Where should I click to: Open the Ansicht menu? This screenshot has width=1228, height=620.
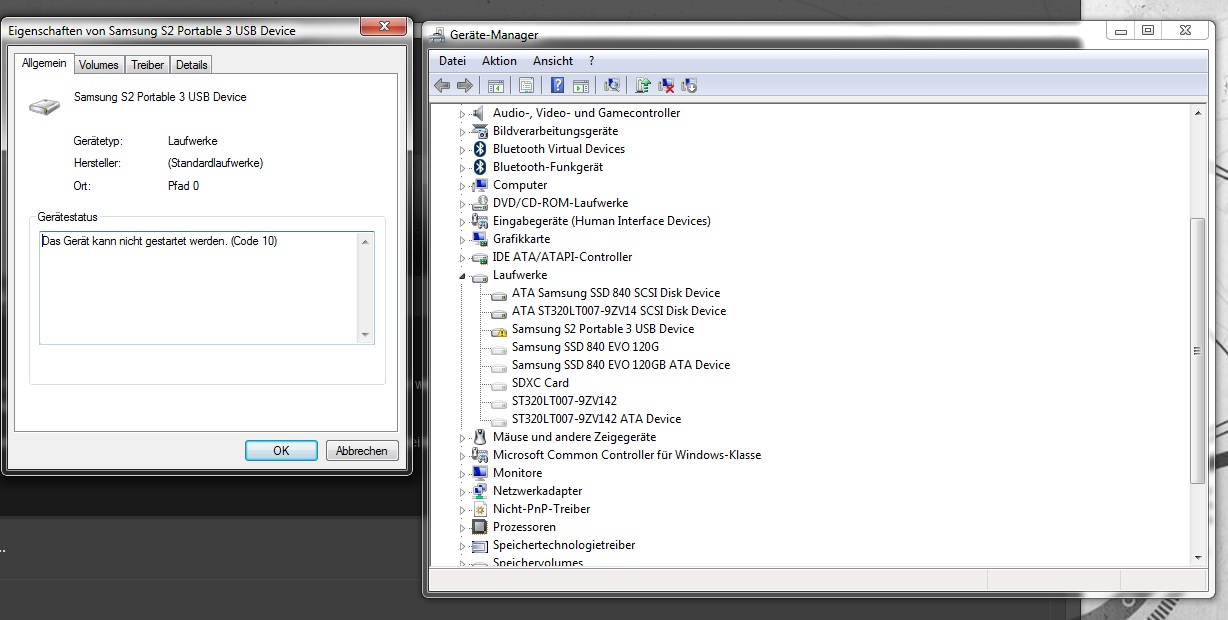553,61
